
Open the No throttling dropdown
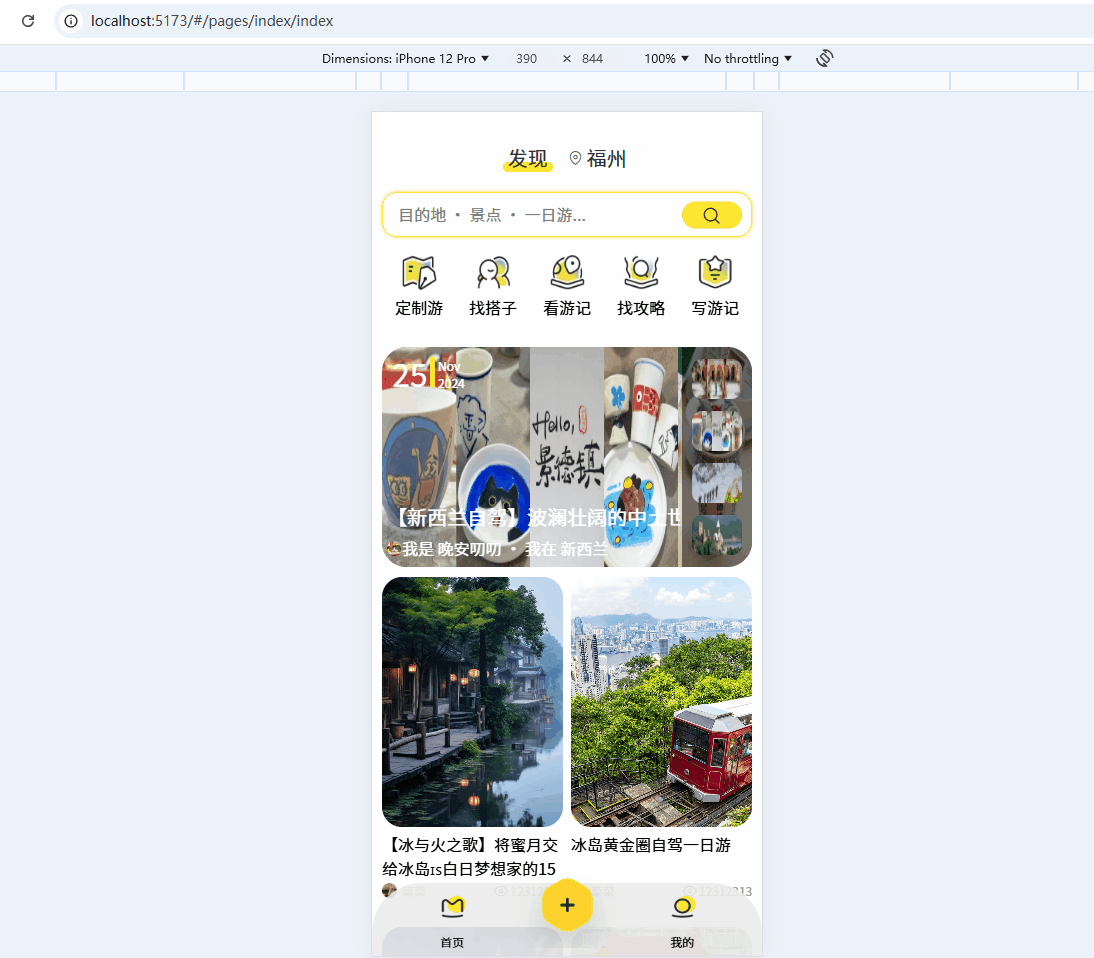748,59
